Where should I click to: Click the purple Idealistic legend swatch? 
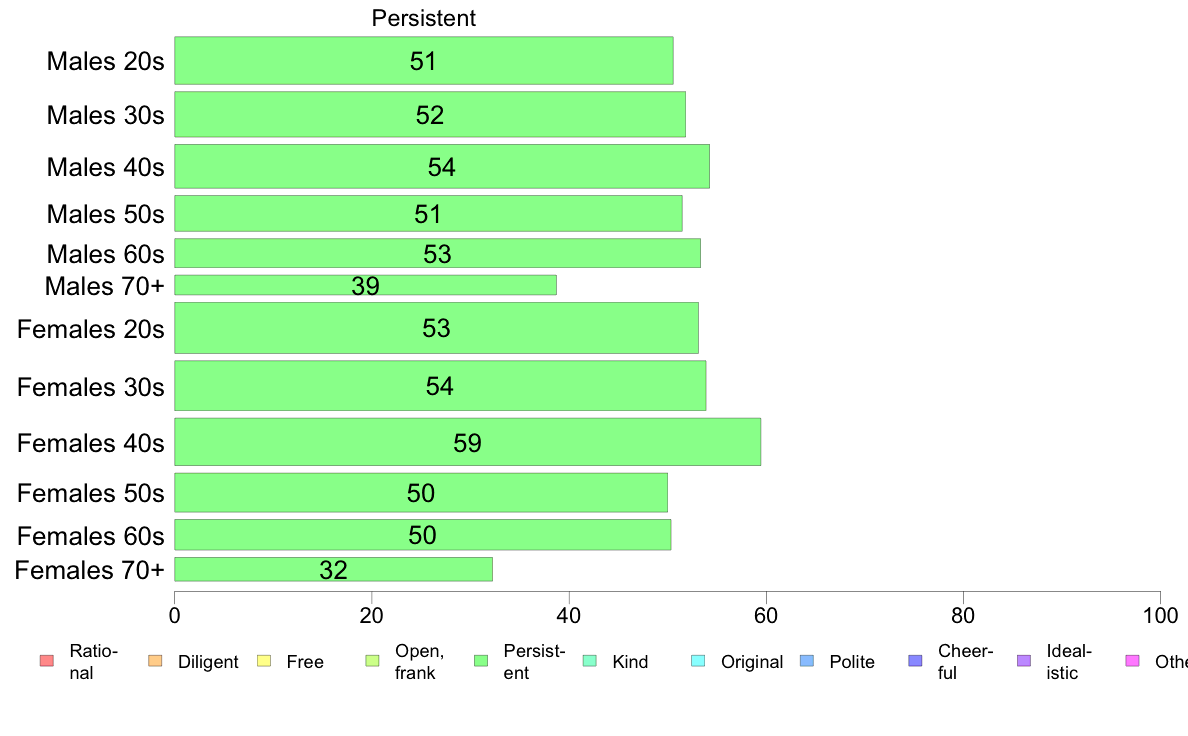[x=1024, y=661]
